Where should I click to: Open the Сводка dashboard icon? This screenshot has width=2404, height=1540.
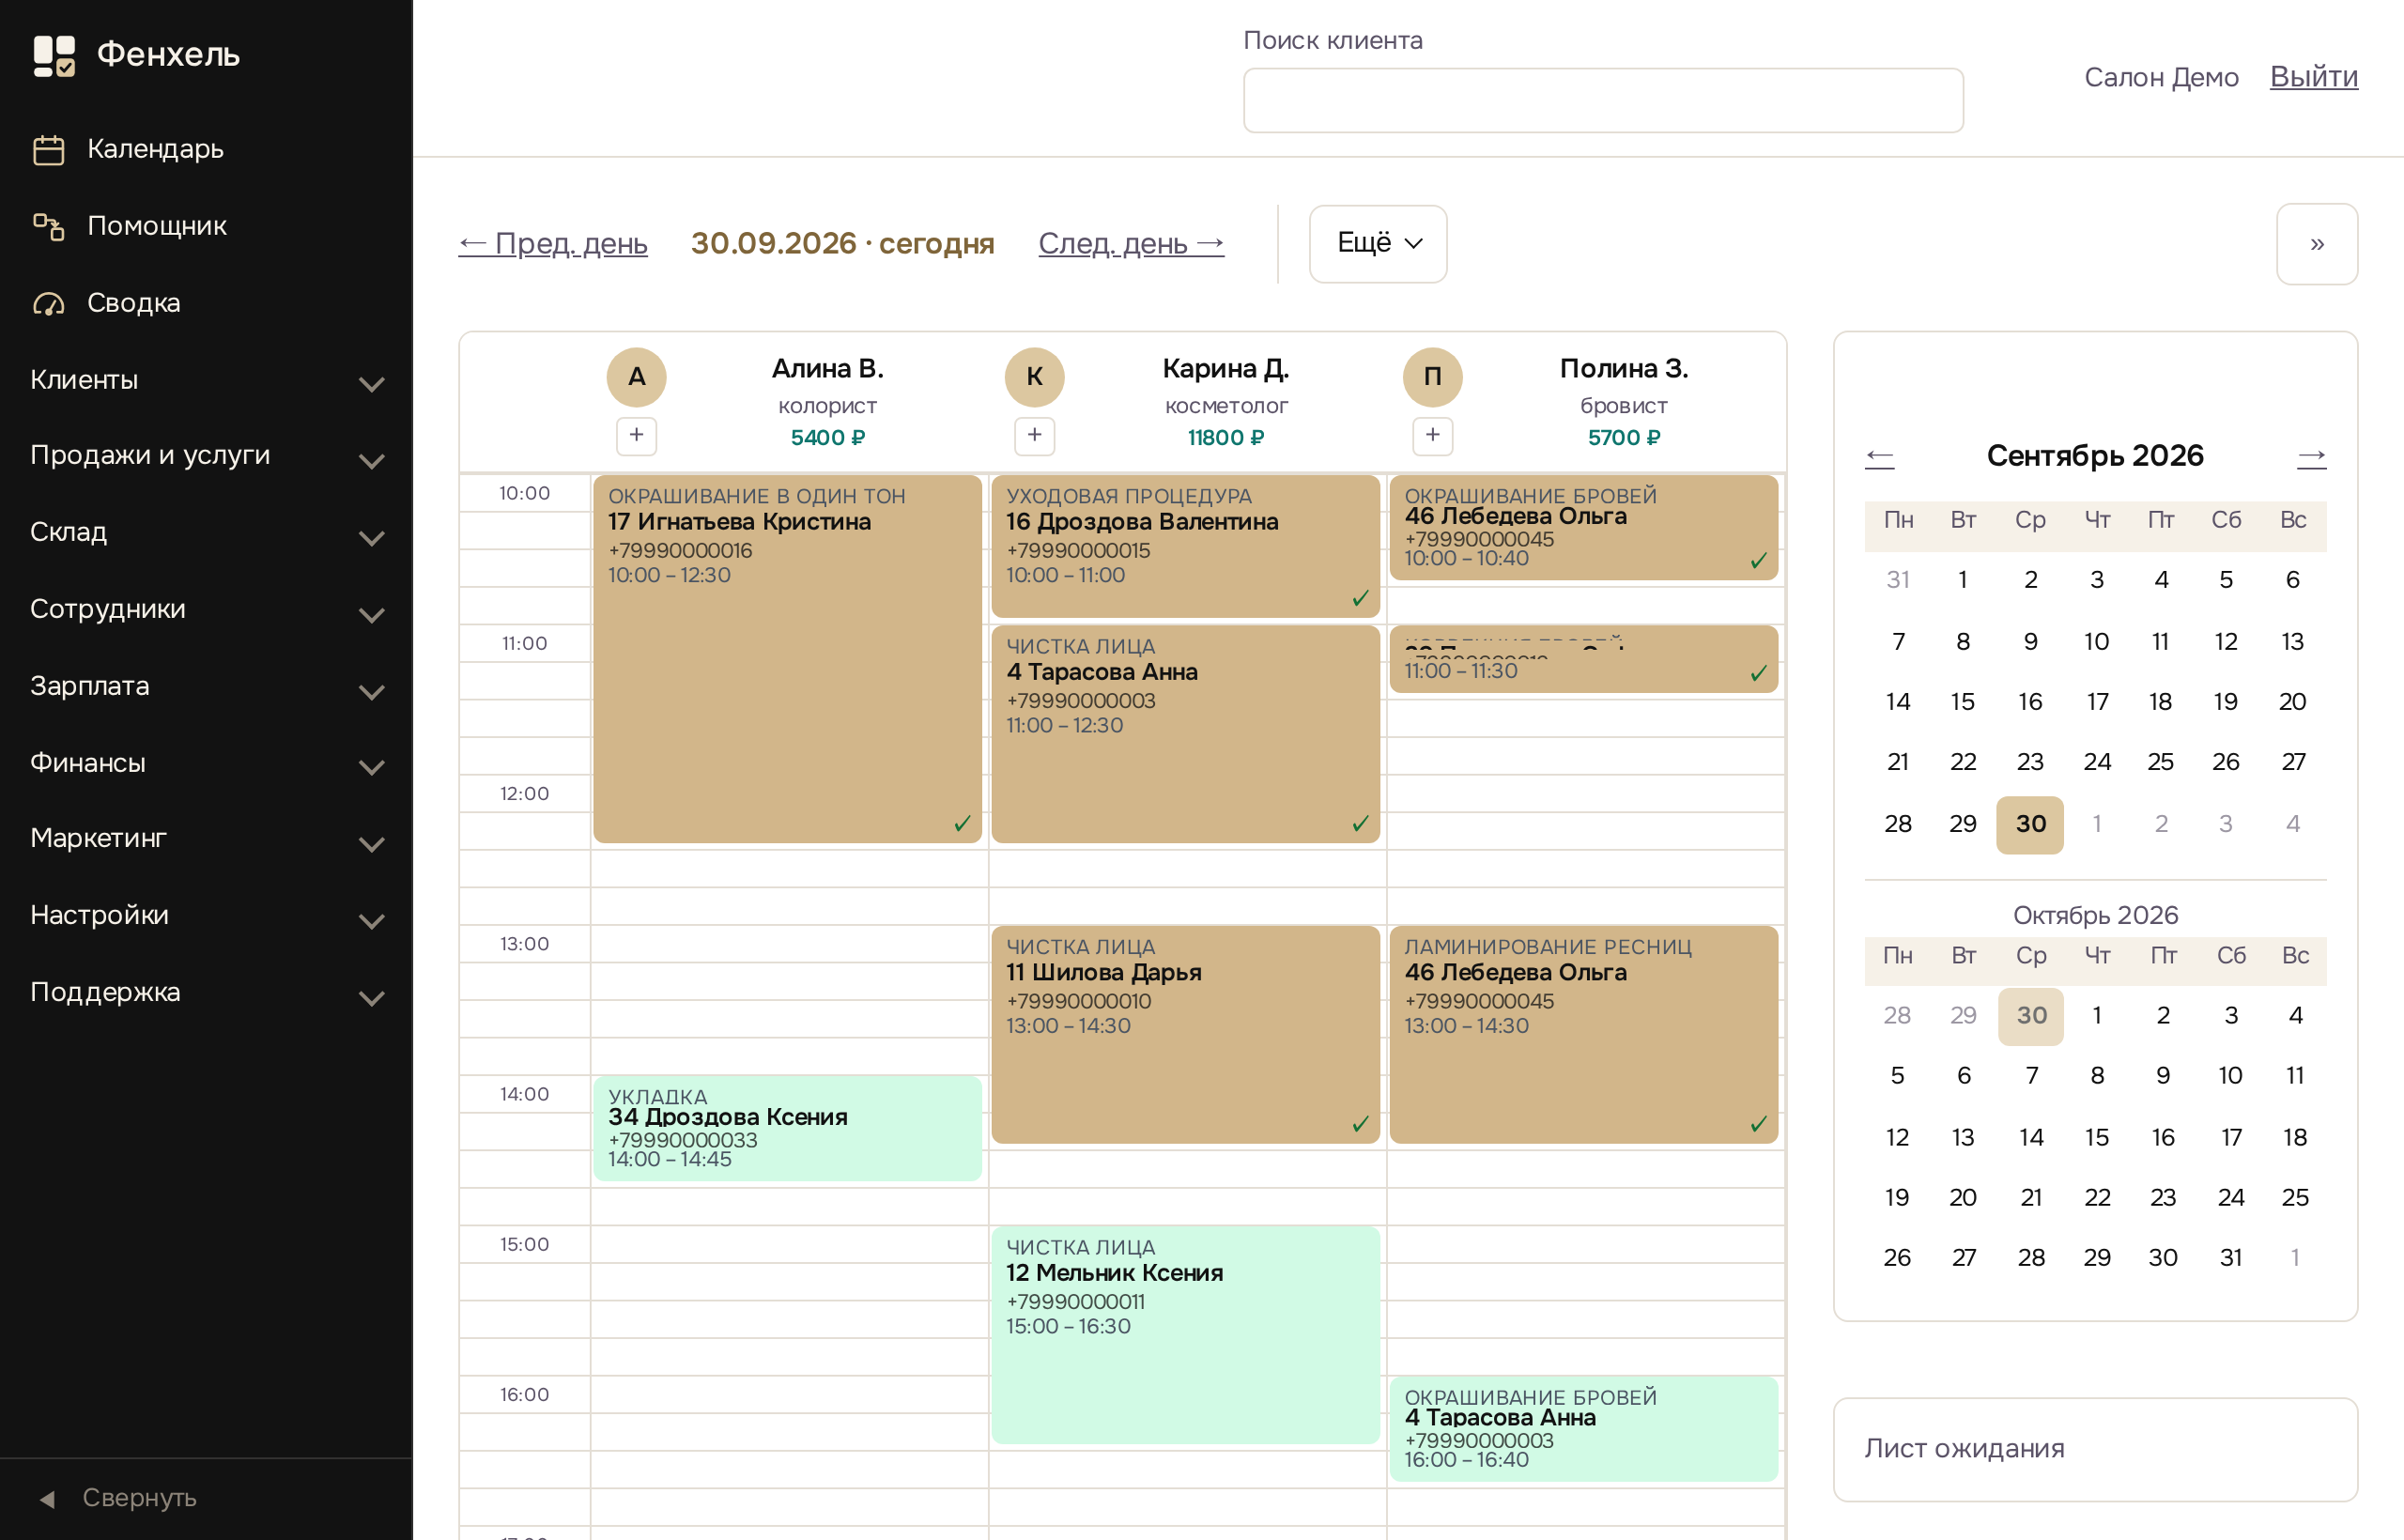click(48, 303)
